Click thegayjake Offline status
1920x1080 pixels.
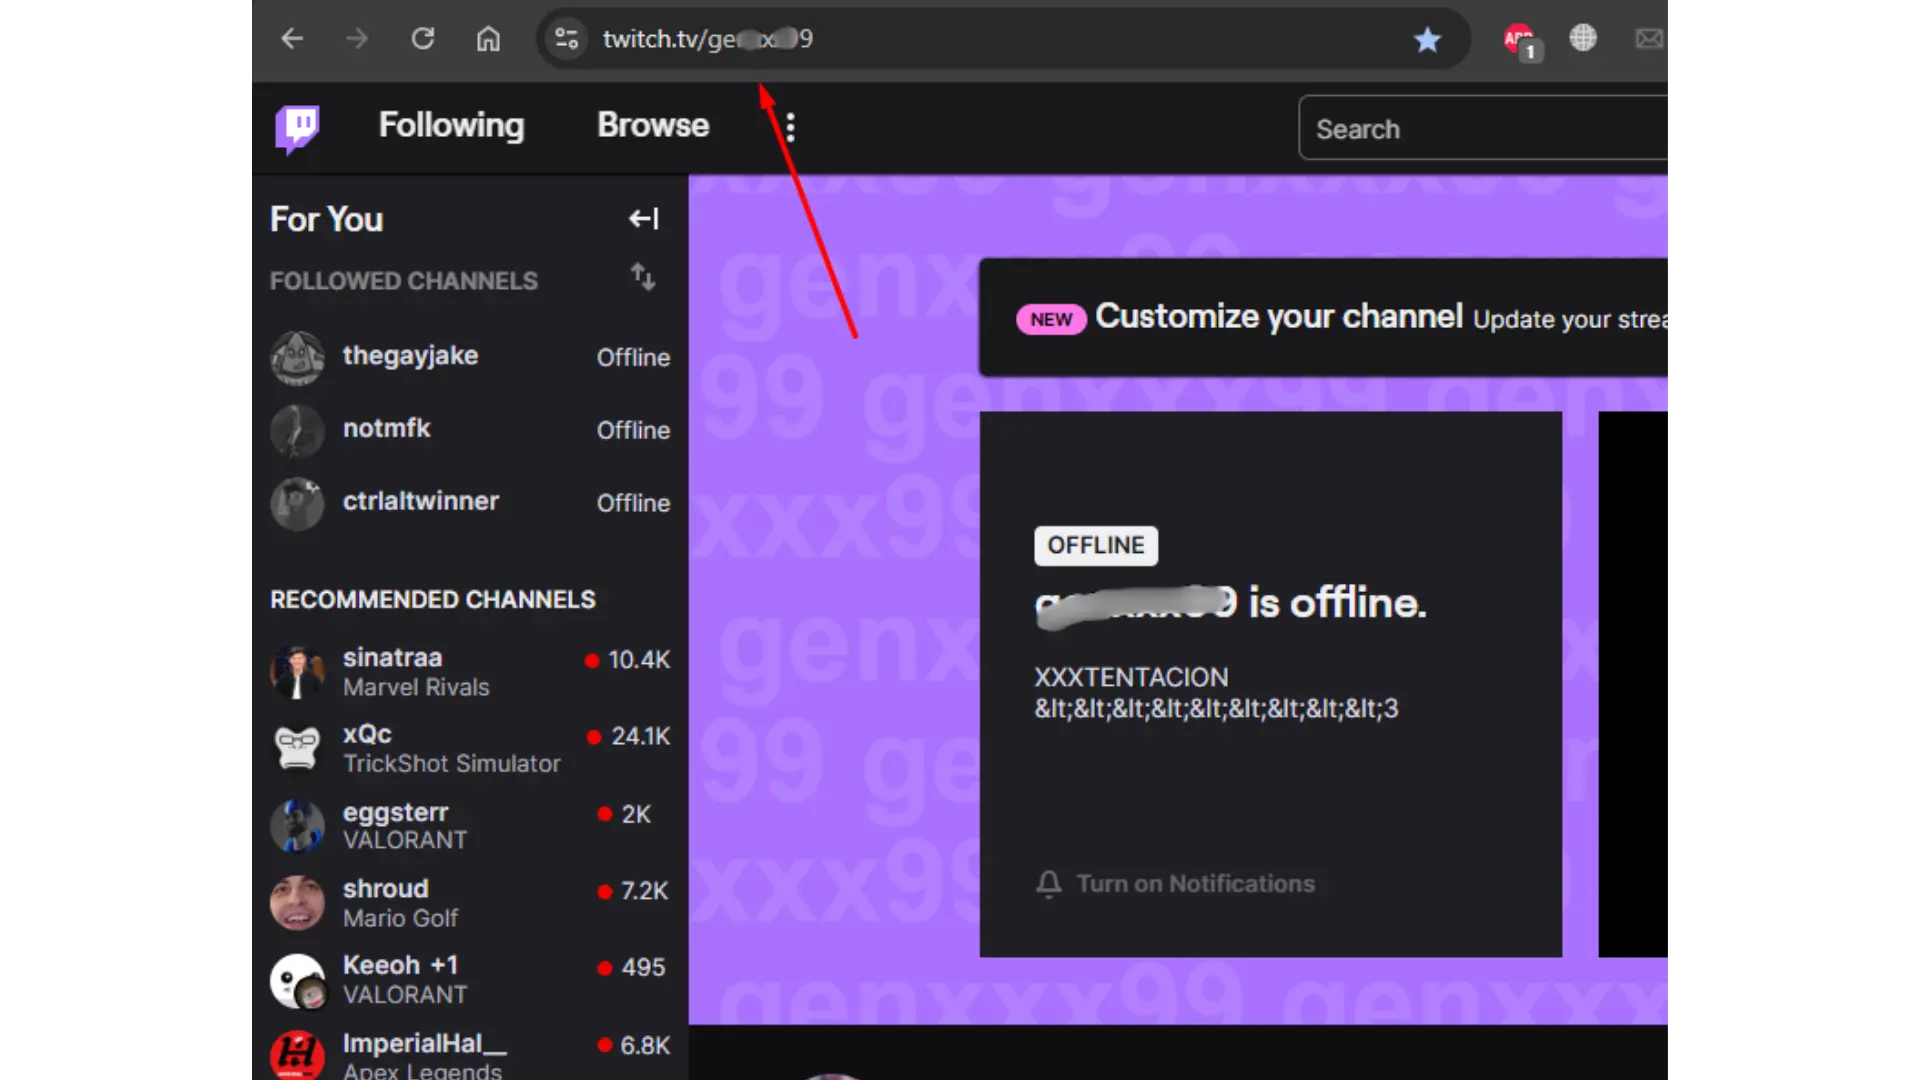coord(633,358)
